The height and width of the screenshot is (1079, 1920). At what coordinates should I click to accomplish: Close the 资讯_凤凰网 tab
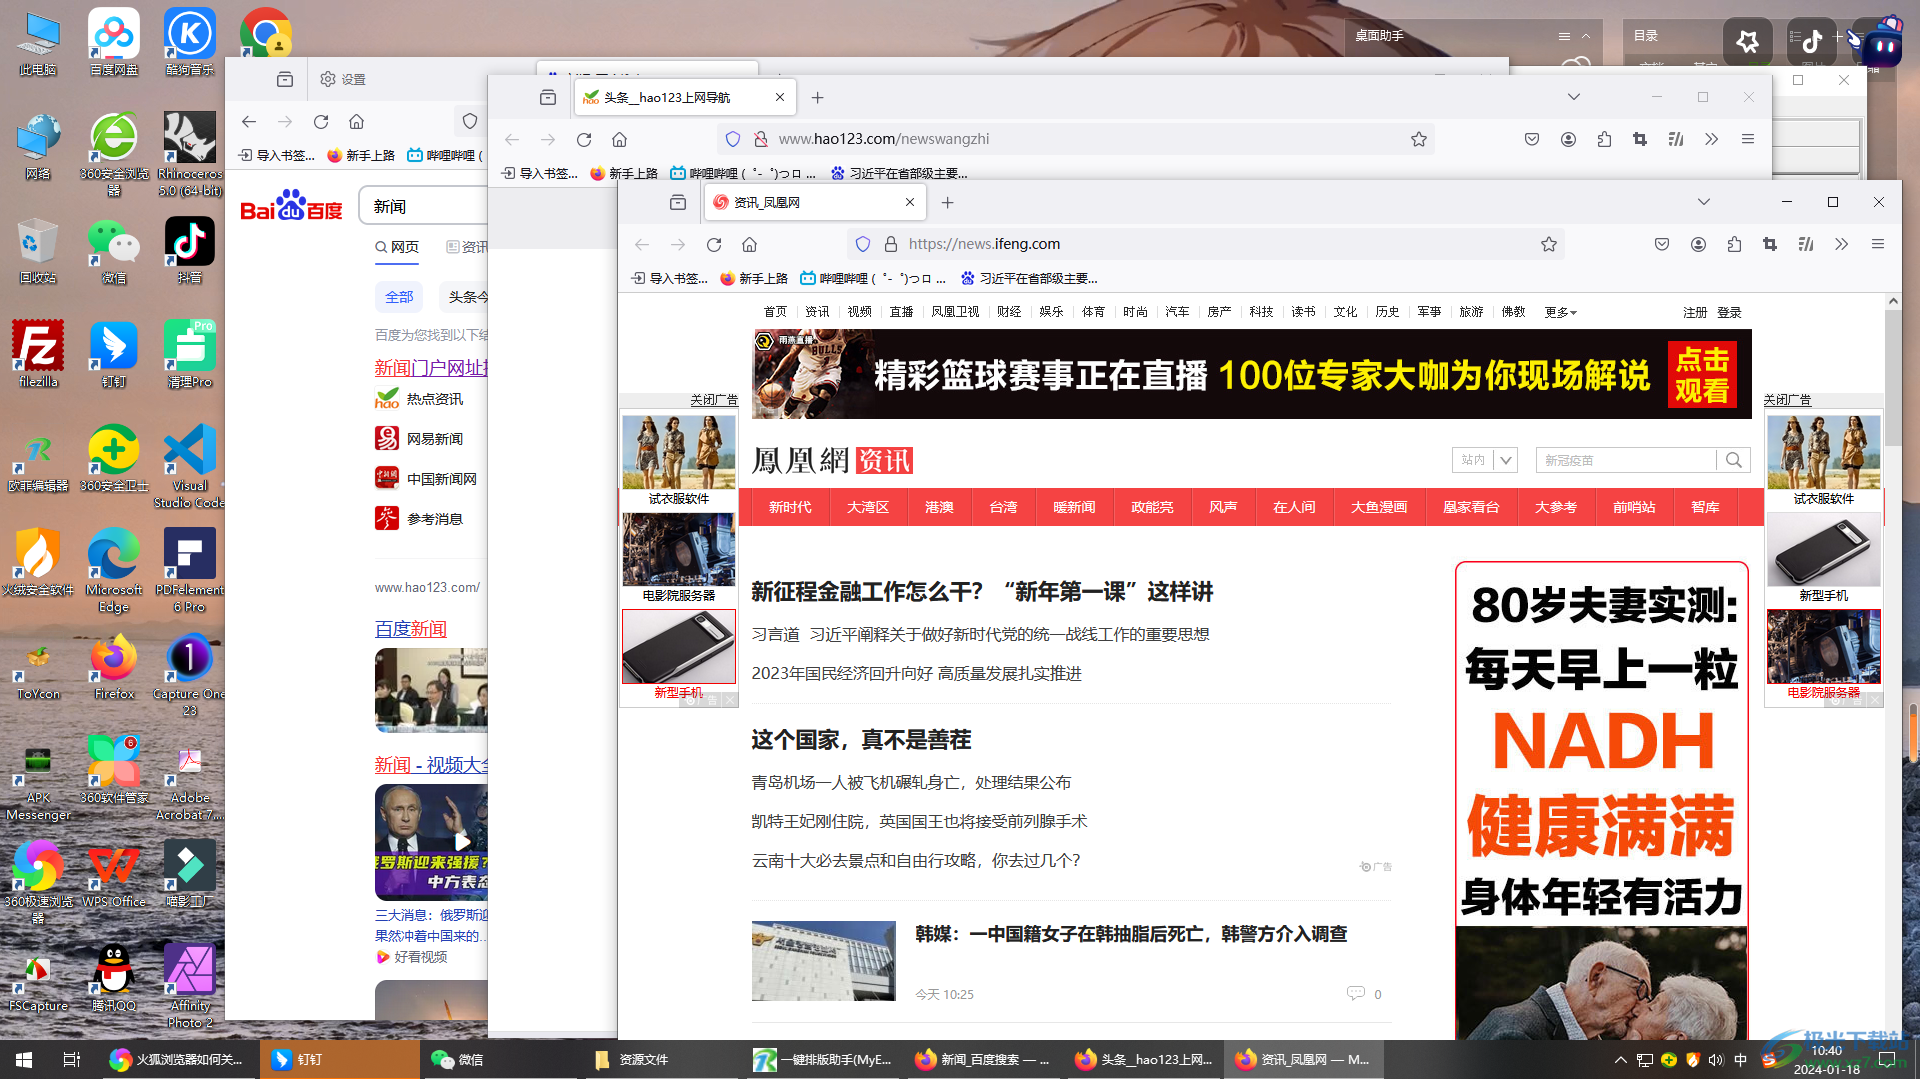[910, 202]
